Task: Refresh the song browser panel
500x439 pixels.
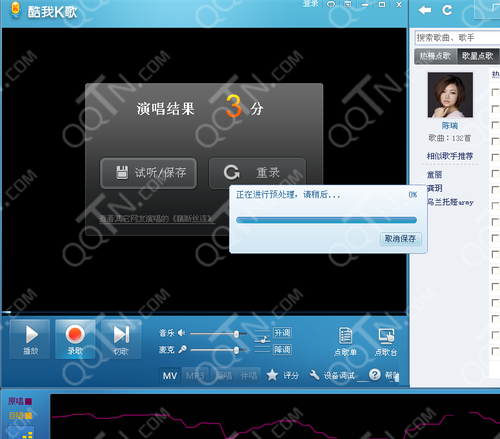Action: 447,10
